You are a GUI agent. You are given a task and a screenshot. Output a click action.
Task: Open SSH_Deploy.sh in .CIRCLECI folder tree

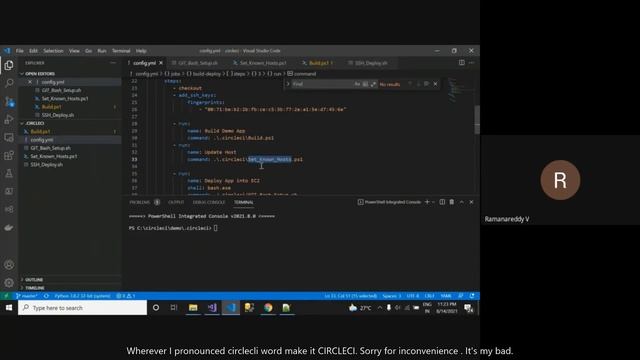(x=47, y=165)
